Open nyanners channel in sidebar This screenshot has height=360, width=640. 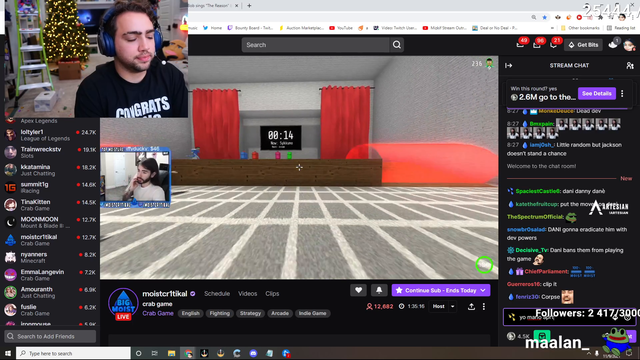pos(50,257)
